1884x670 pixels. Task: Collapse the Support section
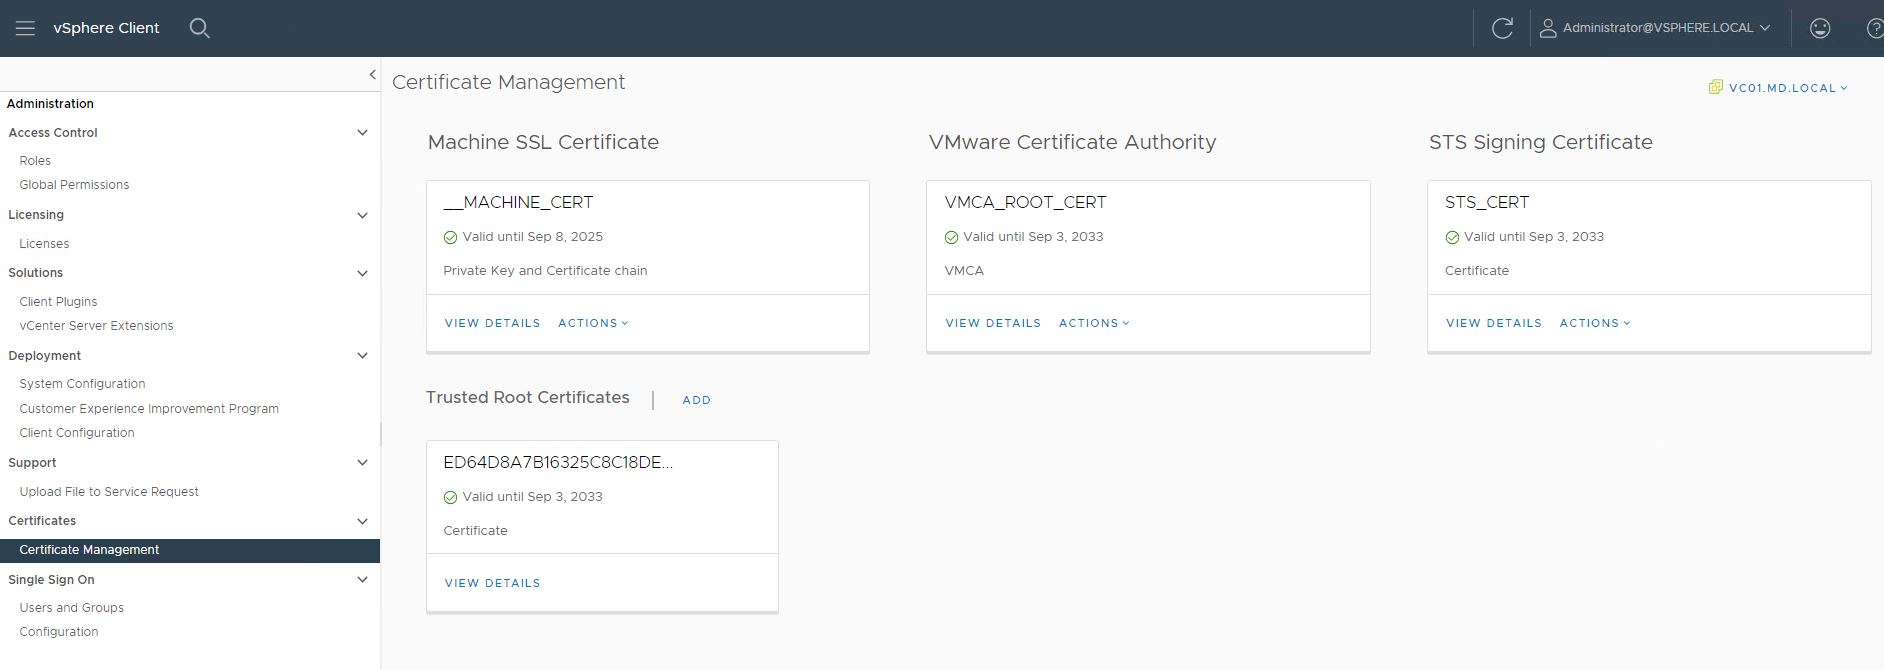[x=362, y=462]
